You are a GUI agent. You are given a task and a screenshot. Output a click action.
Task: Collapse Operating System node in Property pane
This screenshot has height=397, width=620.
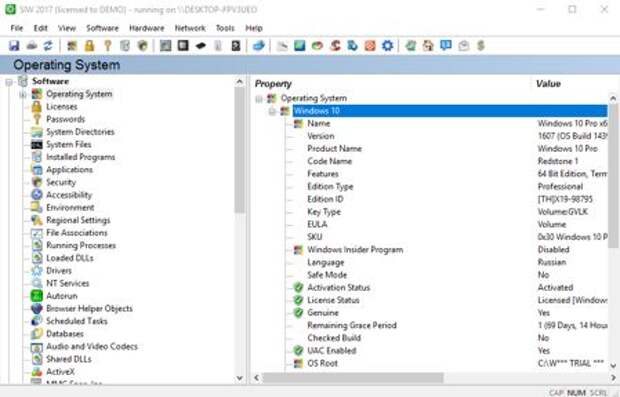259,98
